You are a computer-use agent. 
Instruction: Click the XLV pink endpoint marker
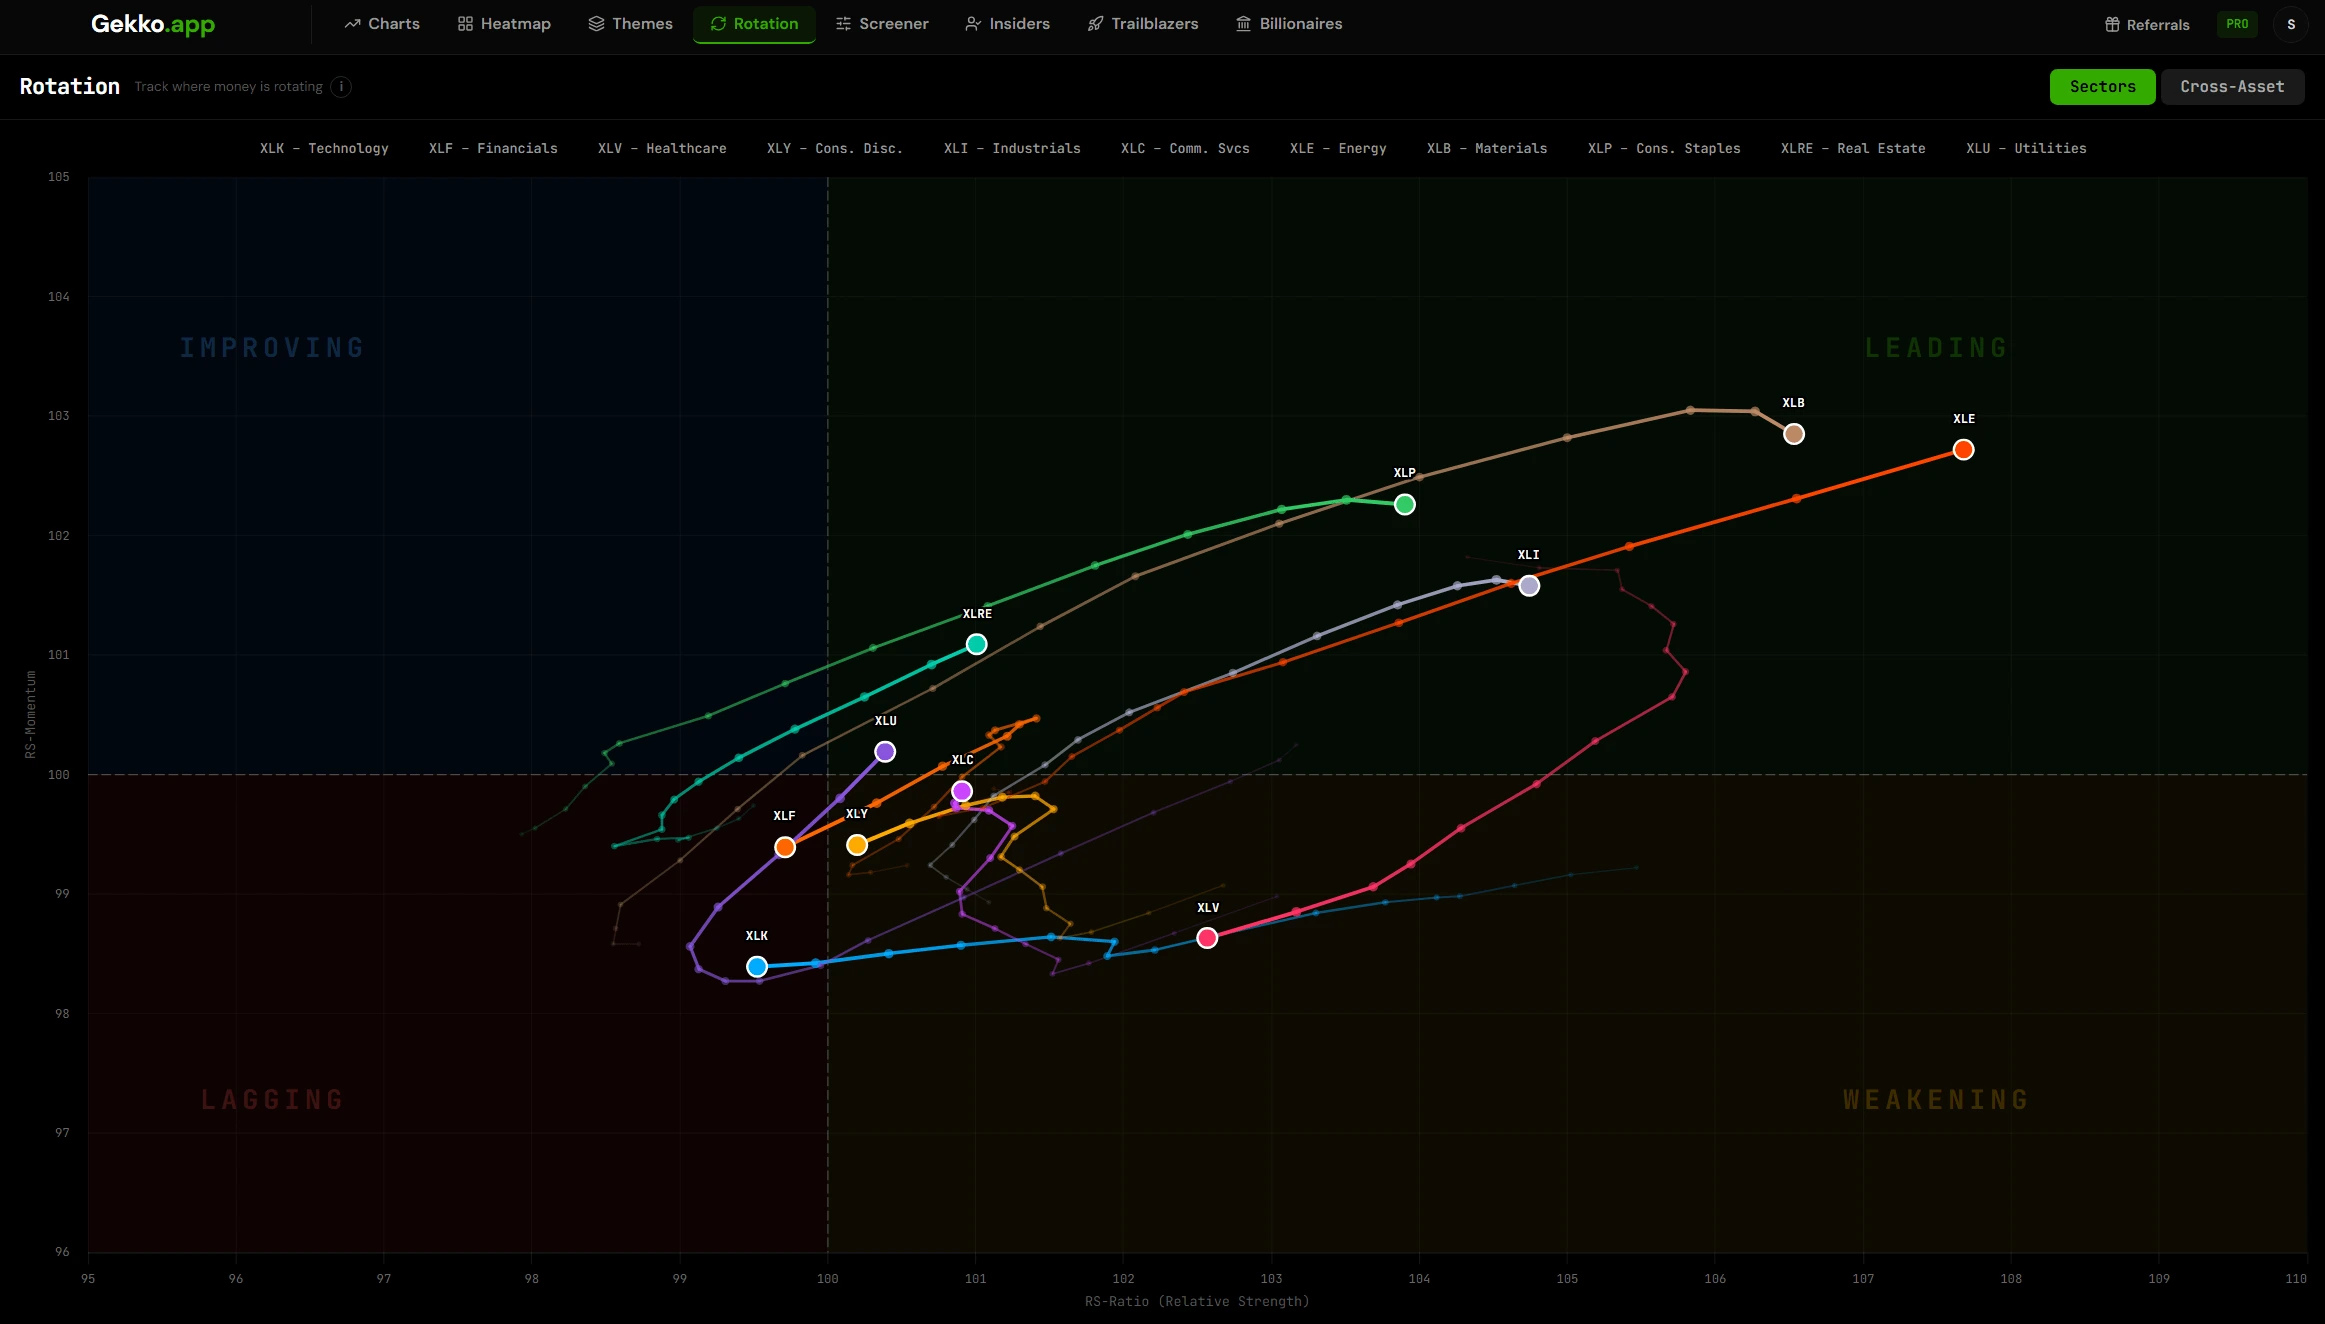(x=1207, y=938)
